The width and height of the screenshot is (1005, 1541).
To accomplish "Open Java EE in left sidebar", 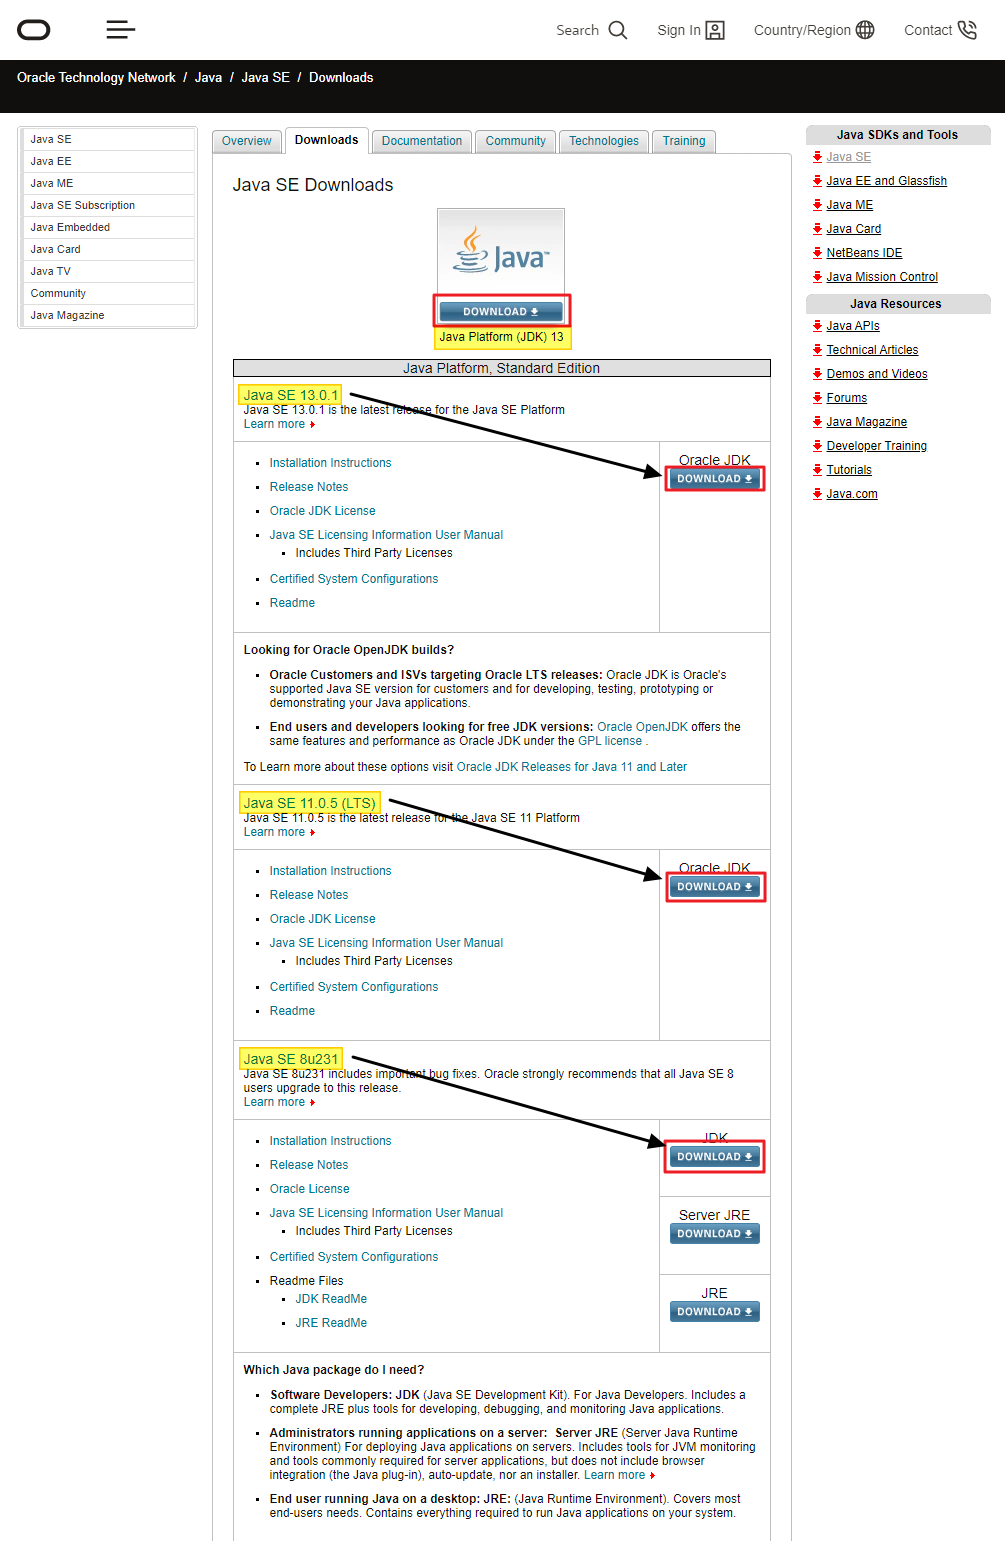I will click(x=109, y=161).
